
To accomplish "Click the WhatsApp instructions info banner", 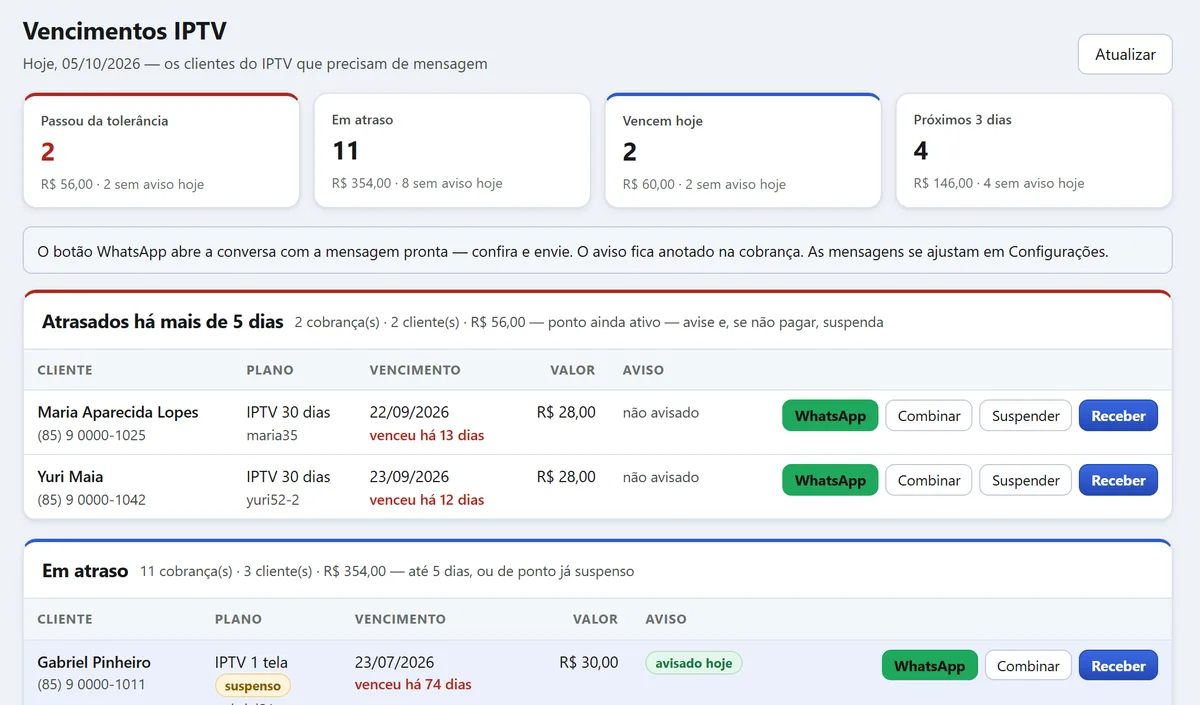I will point(598,251).
